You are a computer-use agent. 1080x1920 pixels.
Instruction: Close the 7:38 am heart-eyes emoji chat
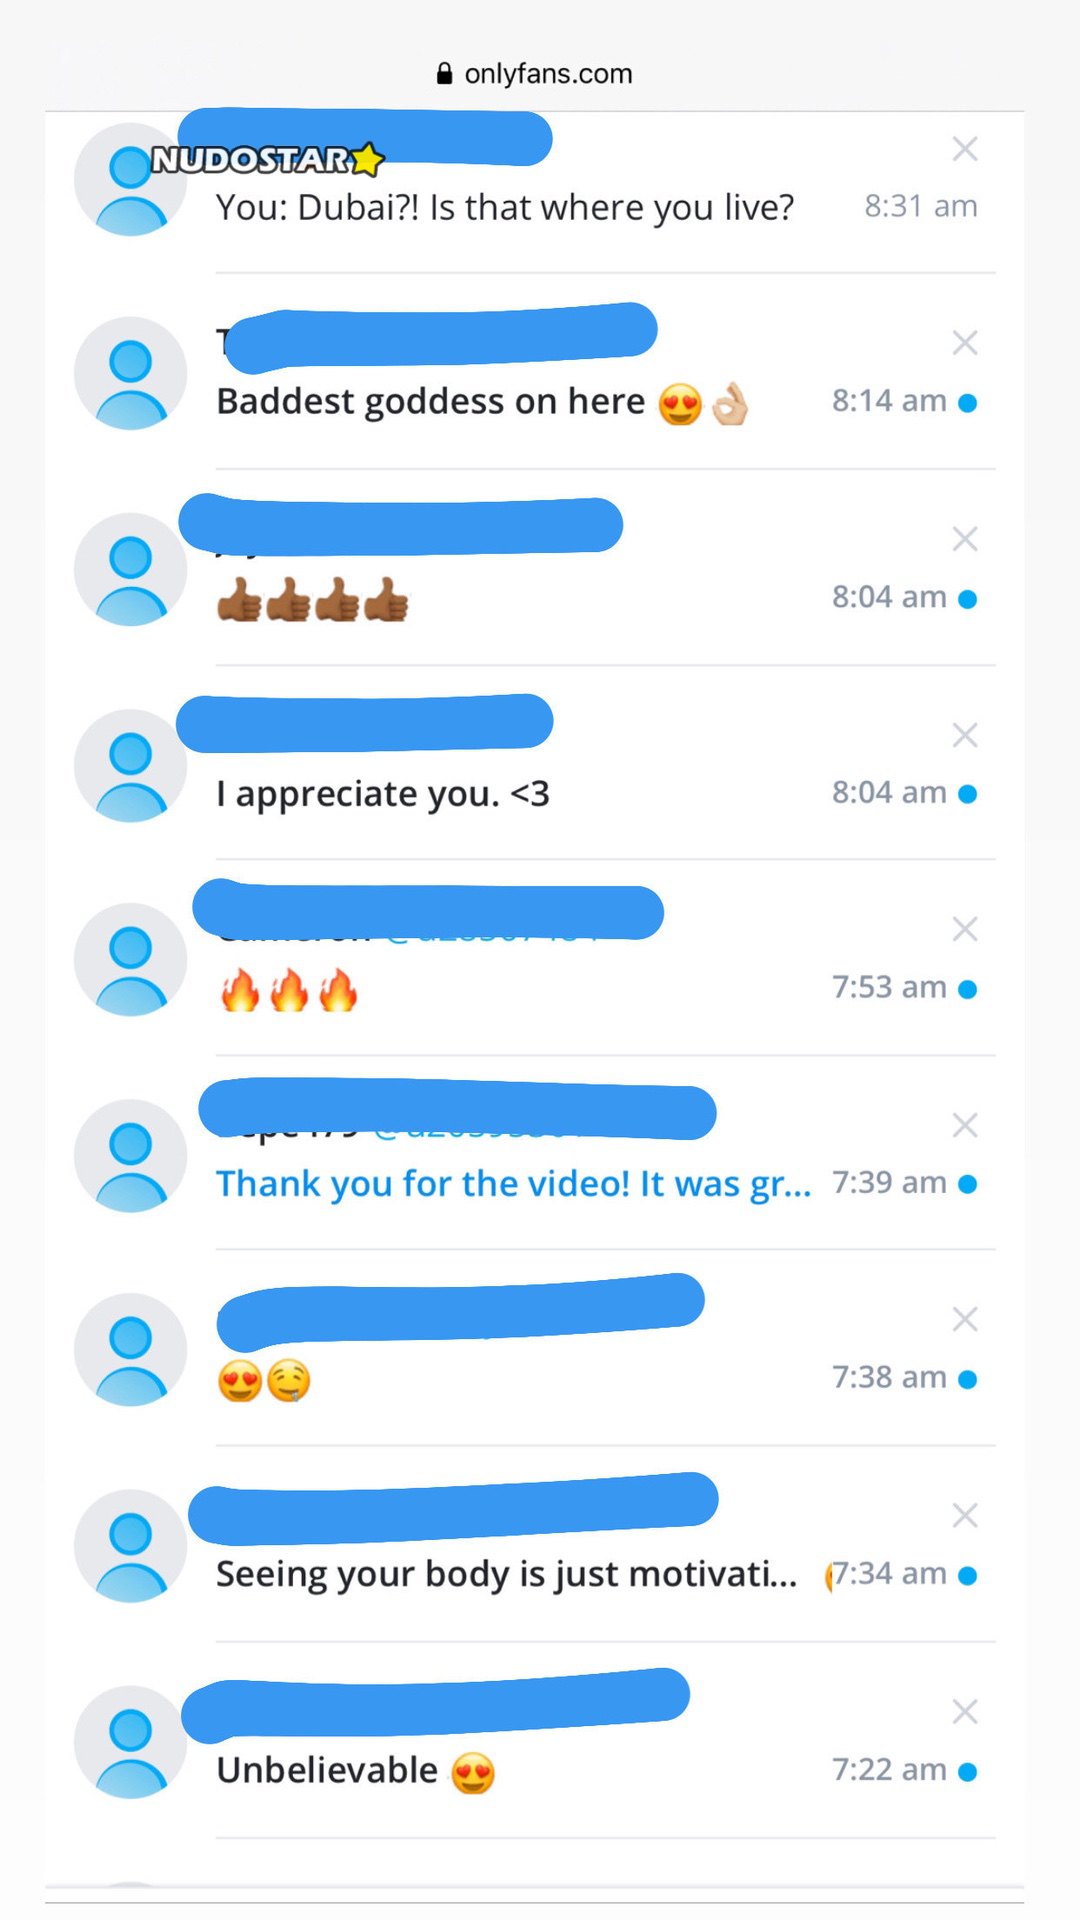[965, 1319]
